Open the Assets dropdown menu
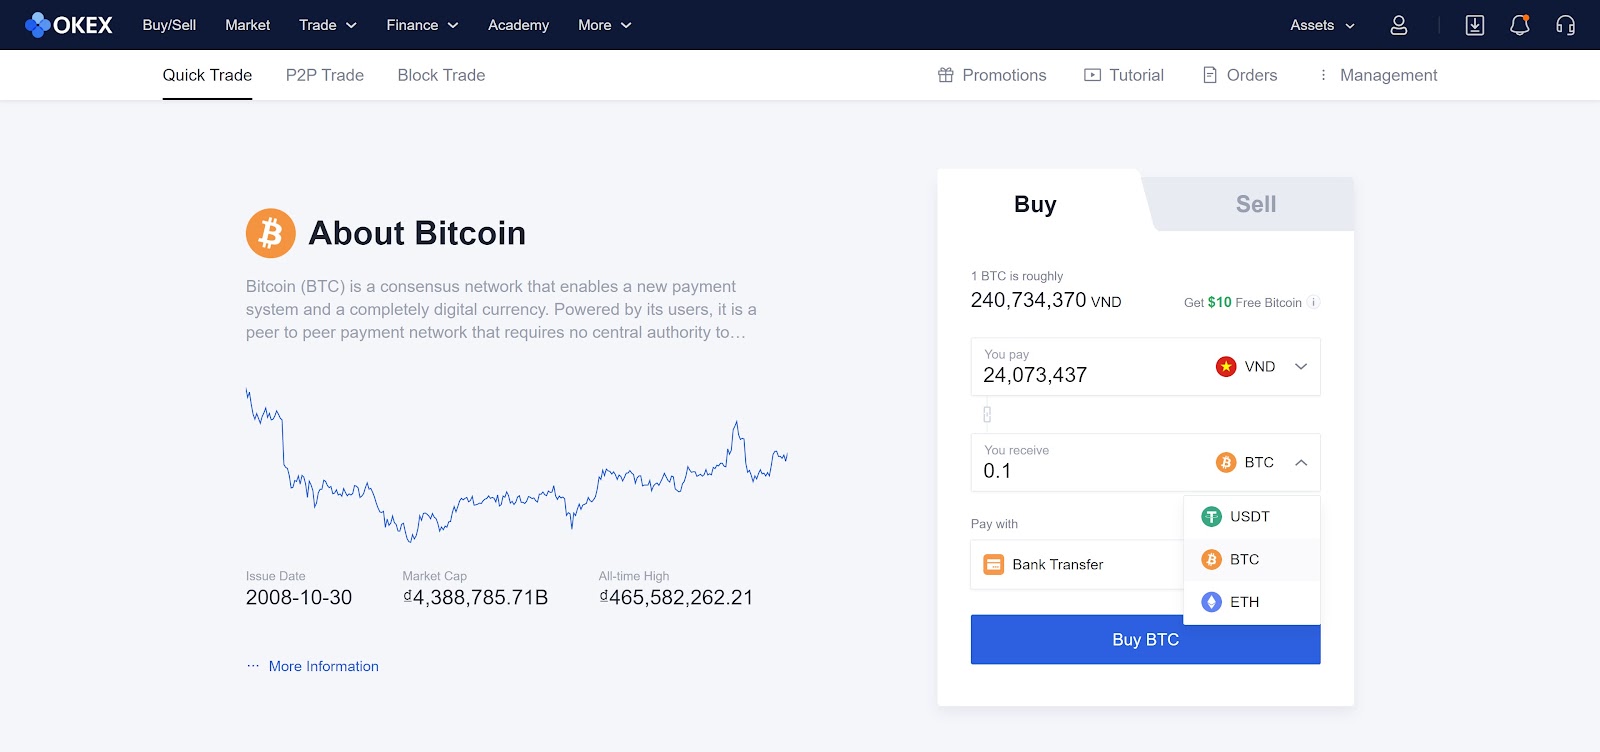Image resolution: width=1600 pixels, height=752 pixels. (x=1322, y=25)
